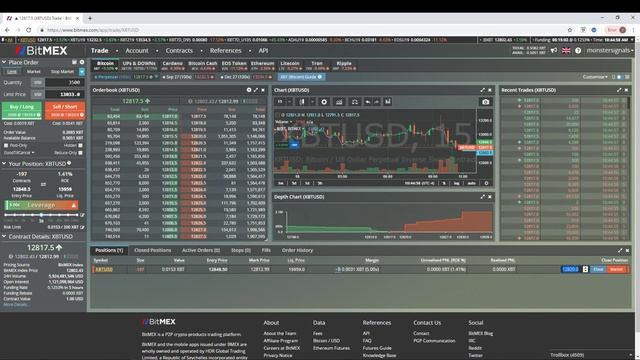The image size is (640, 360).
Task: Expand the Recent Trades panel to fullscreen
Action: tap(619, 90)
